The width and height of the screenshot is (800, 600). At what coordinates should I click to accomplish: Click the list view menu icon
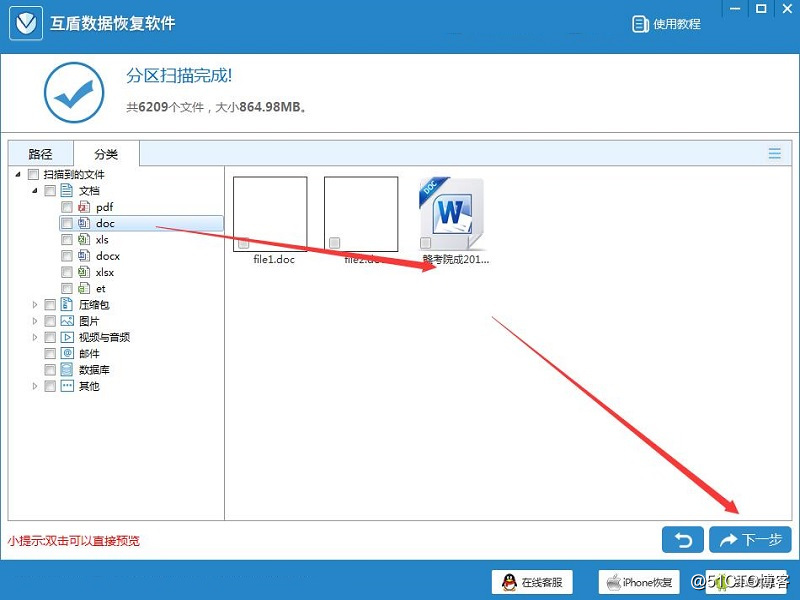click(774, 153)
